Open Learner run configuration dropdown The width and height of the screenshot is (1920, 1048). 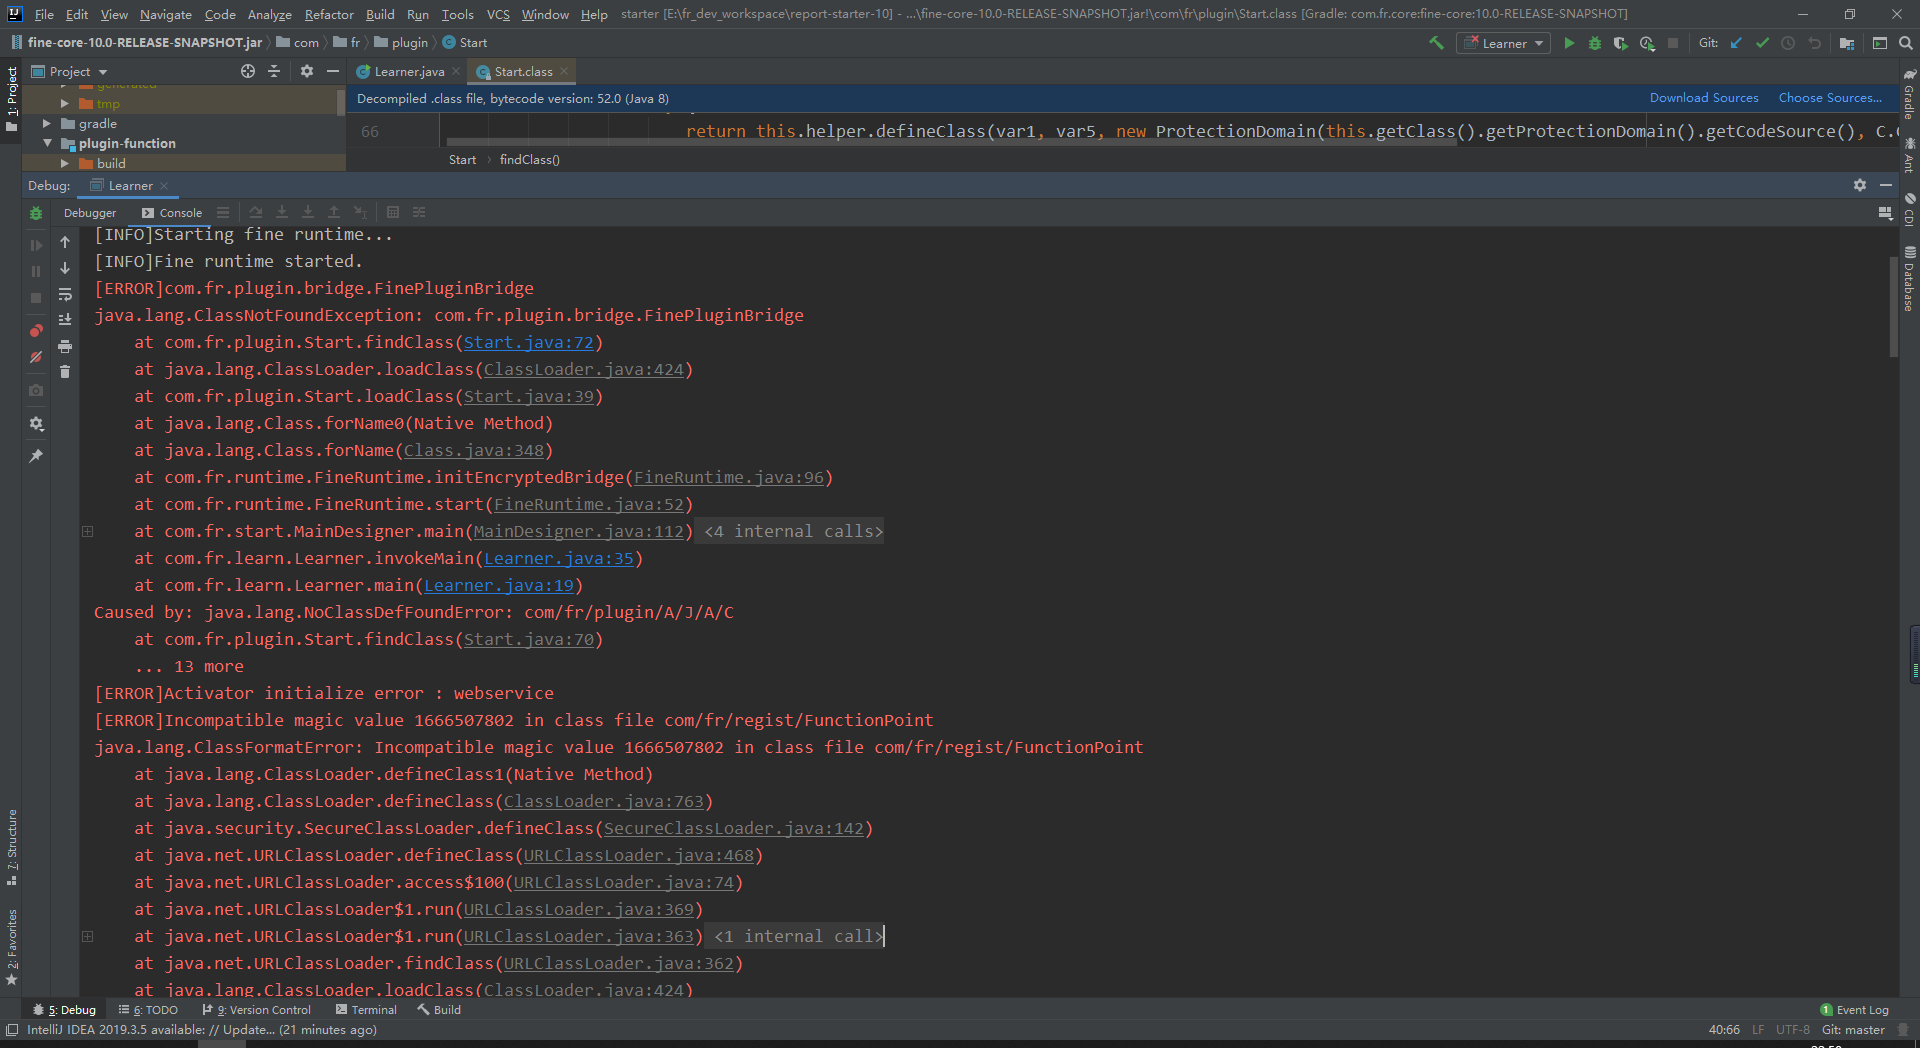pyautogui.click(x=1504, y=43)
